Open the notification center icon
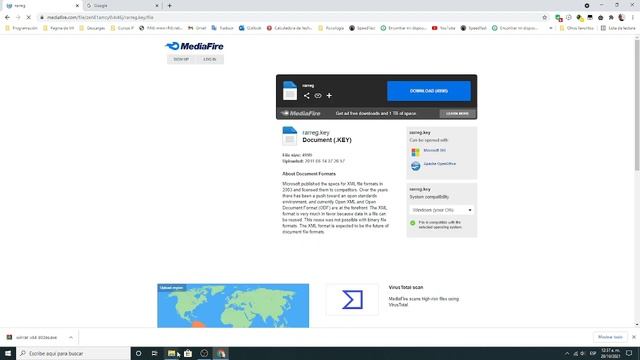This screenshot has width=640, height=360. tap(629, 353)
